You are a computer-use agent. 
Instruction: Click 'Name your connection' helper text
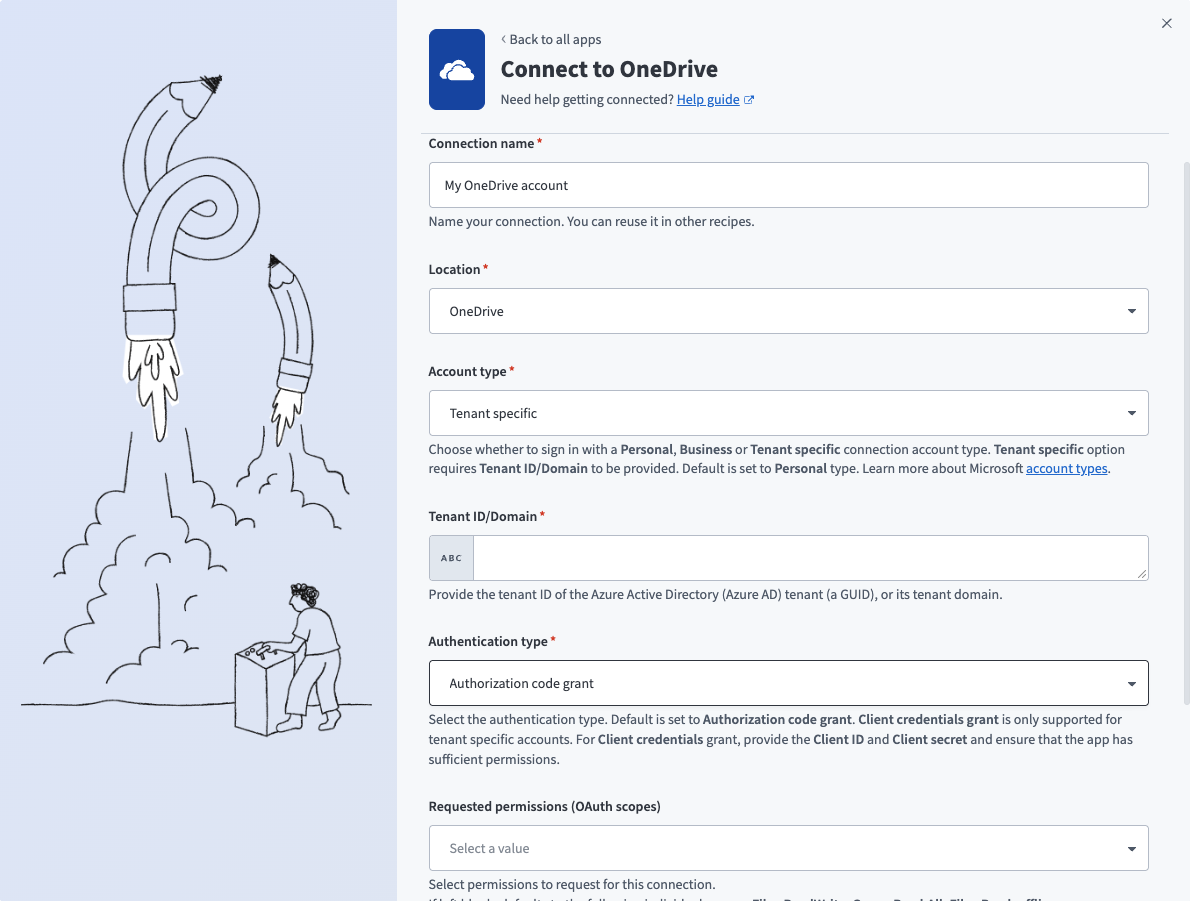click(591, 222)
